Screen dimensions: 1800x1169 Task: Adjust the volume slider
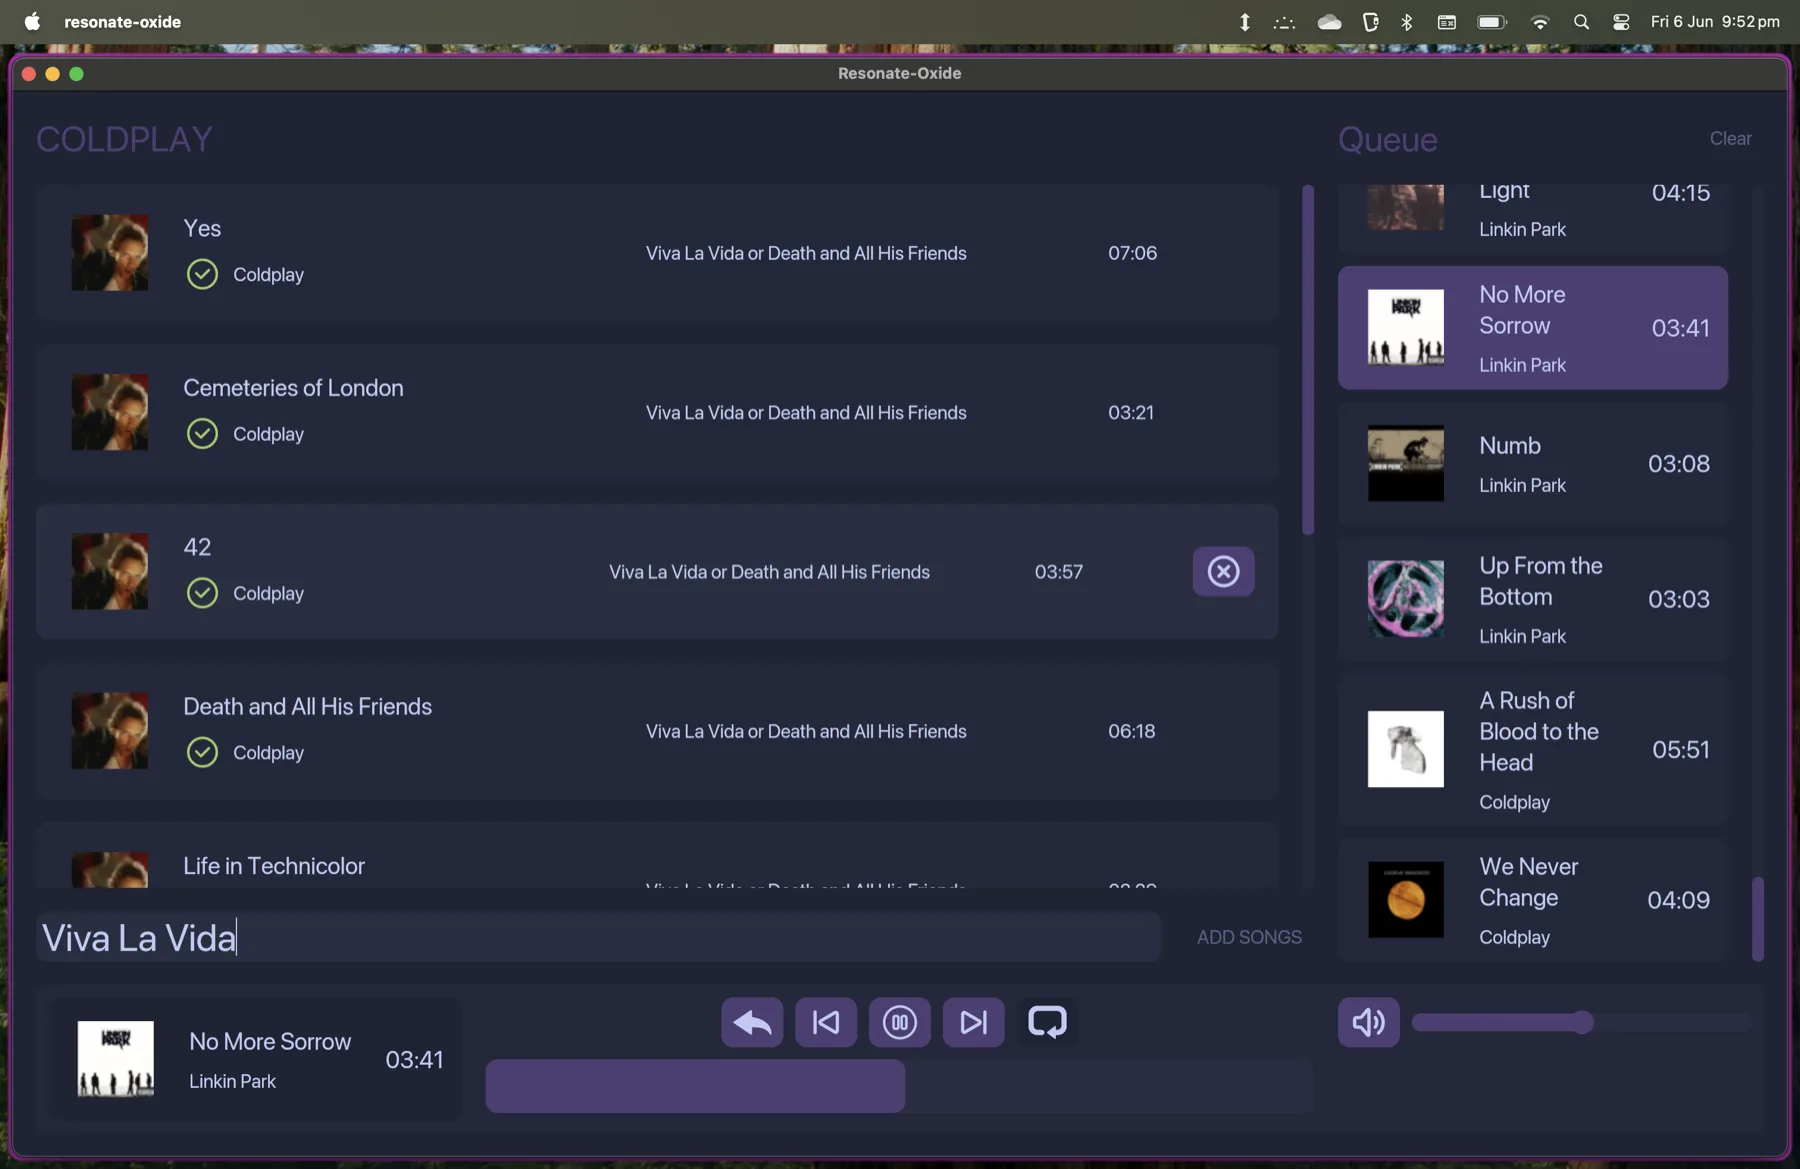pos(1581,1022)
